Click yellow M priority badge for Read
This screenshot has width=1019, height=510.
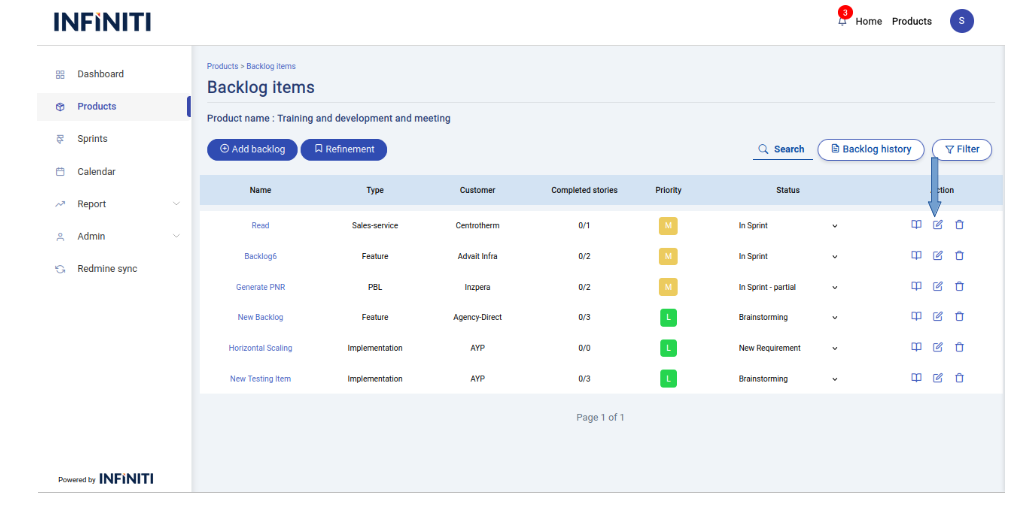point(668,226)
